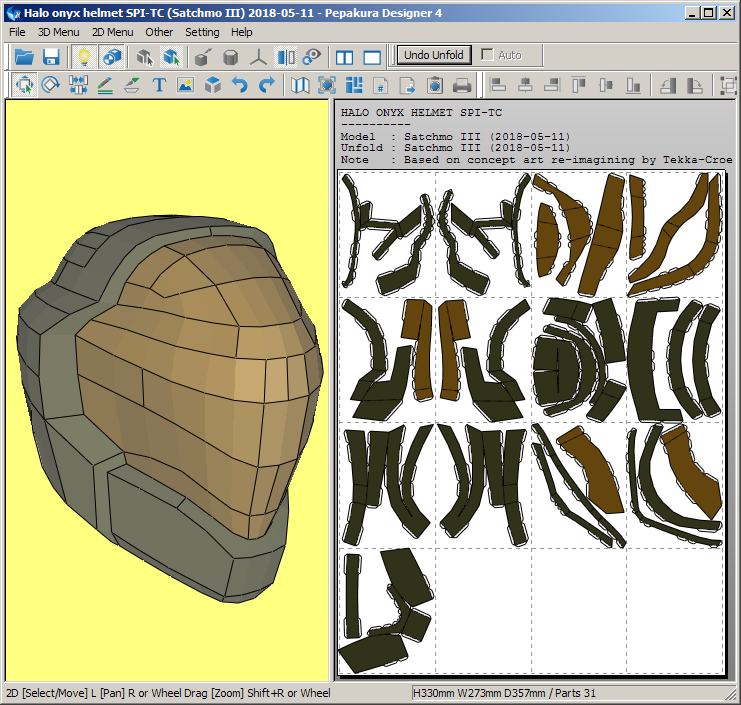Switch to the split two-pane window layout
Viewport: 741px width, 705px height.
345,57
